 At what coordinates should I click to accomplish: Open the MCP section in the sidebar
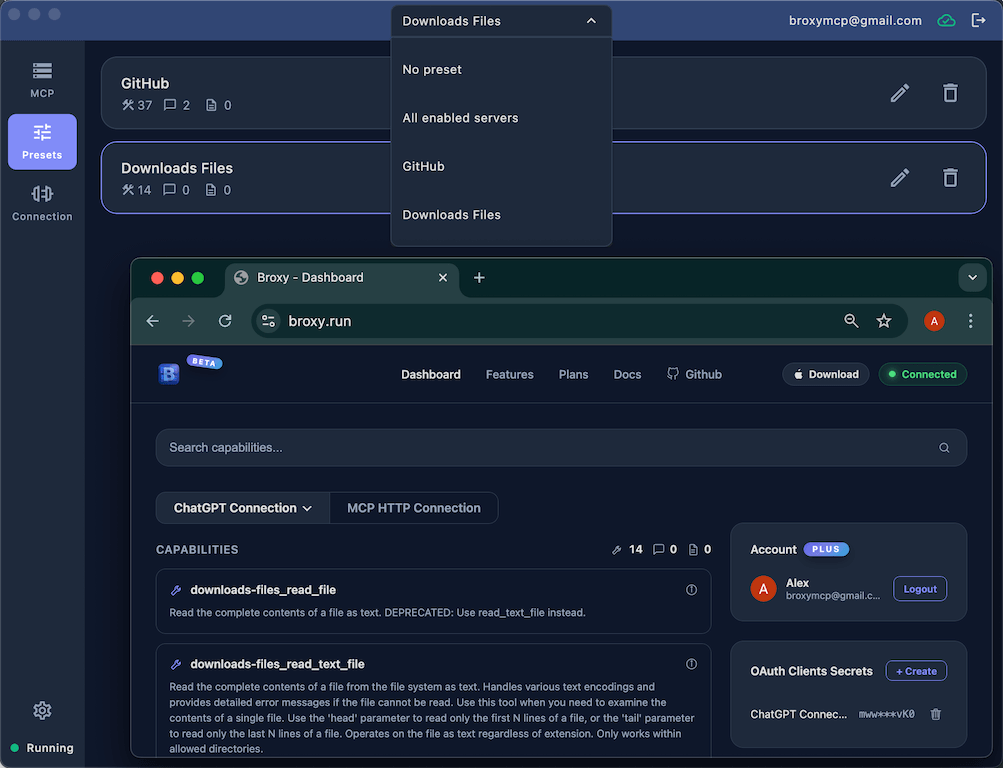click(41, 78)
